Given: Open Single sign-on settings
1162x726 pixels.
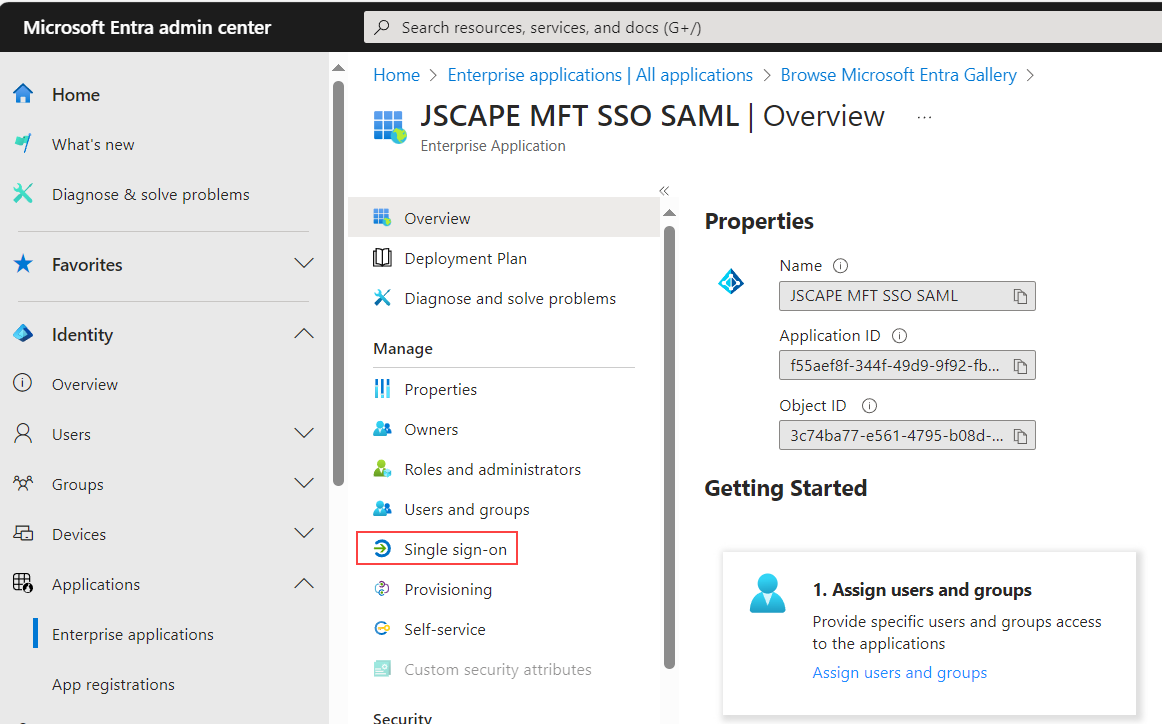Looking at the screenshot, I should (451, 548).
